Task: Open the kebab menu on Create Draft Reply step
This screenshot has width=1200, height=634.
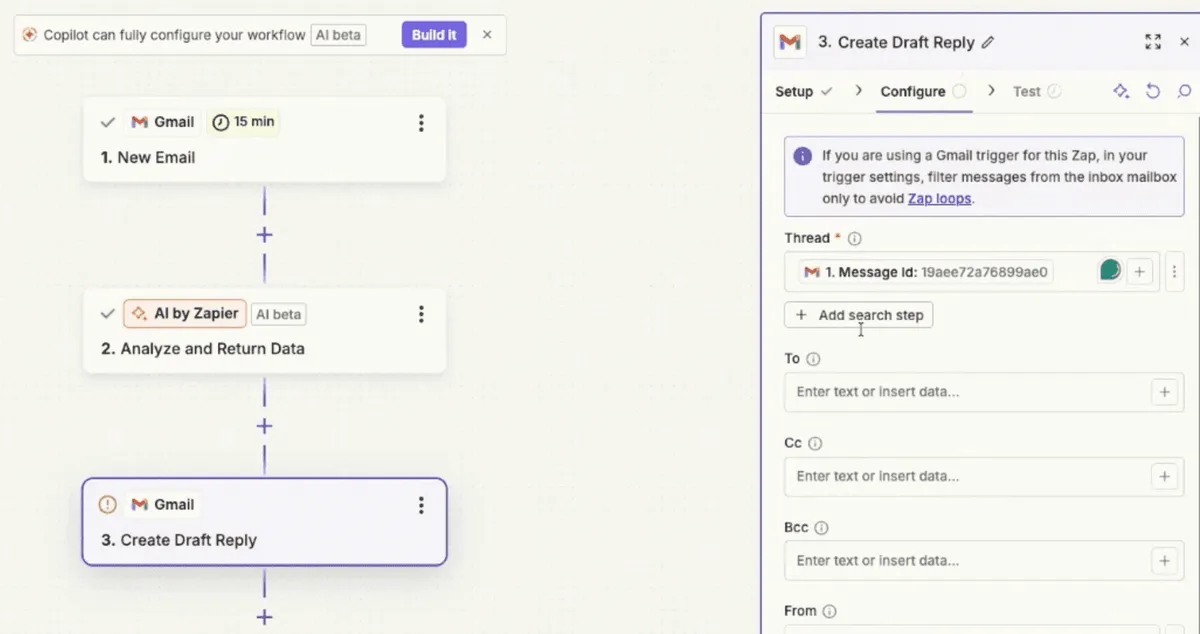Action: coord(421,505)
